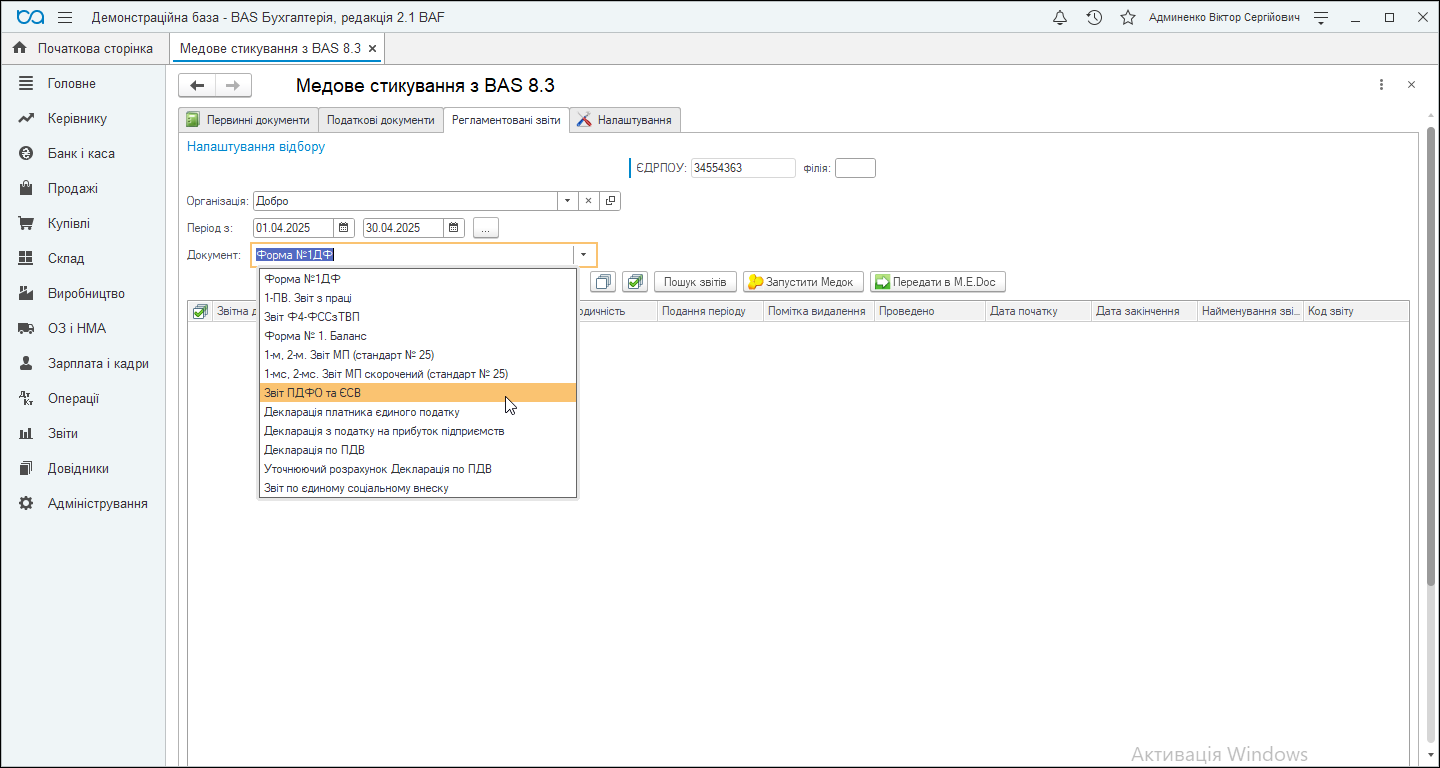Screen dimensions: 1440x768
Task: Close the Медове стикування з BAS 8.3 tab
Action: [x=373, y=48]
